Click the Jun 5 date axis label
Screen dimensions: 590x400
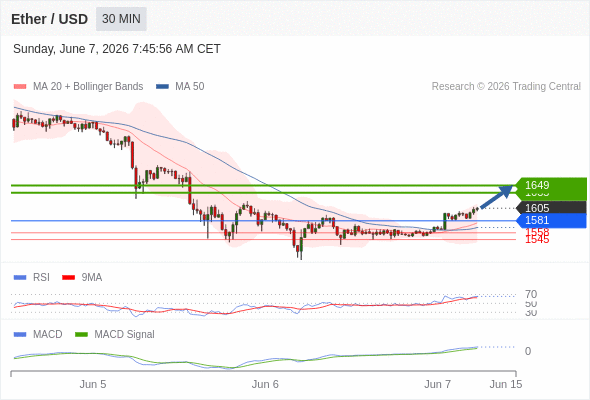[x=93, y=384]
